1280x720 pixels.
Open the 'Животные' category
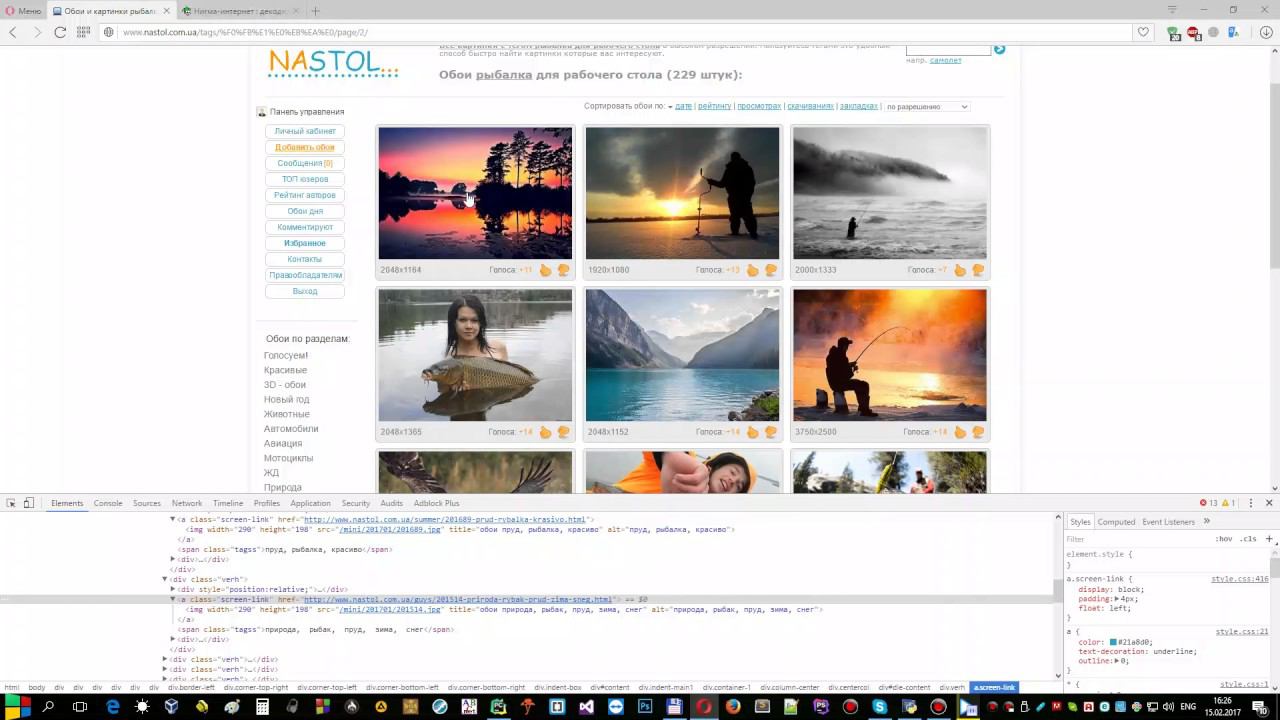(x=286, y=414)
